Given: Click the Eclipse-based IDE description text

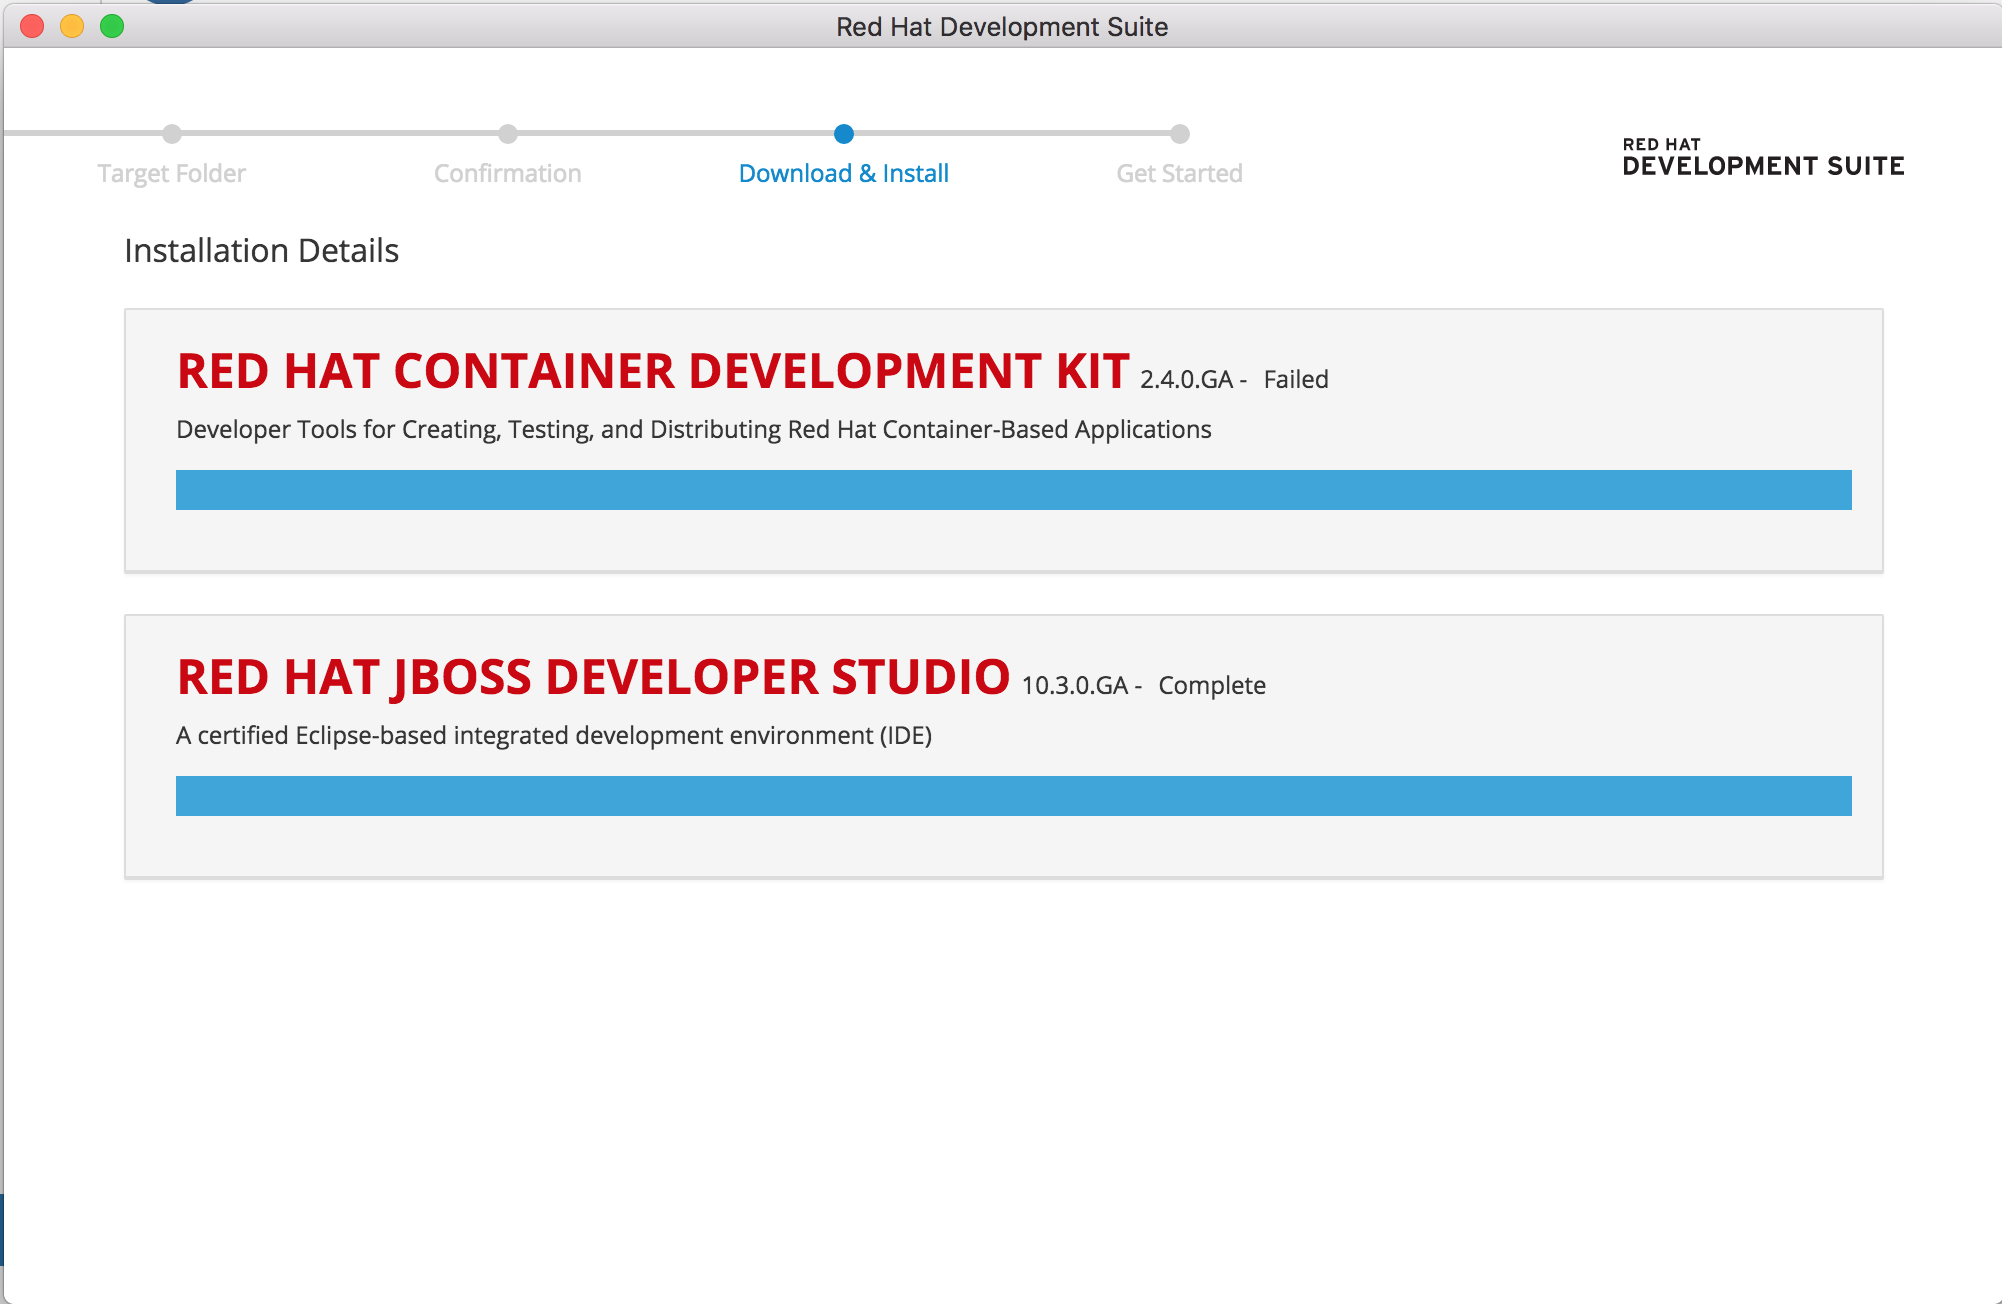Looking at the screenshot, I should pyautogui.click(x=553, y=736).
